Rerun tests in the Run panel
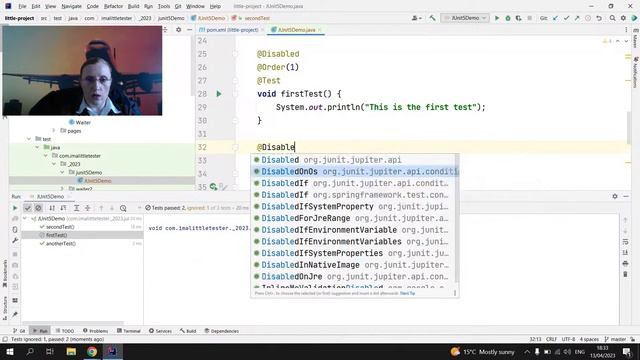The image size is (640, 360). [x=15, y=208]
